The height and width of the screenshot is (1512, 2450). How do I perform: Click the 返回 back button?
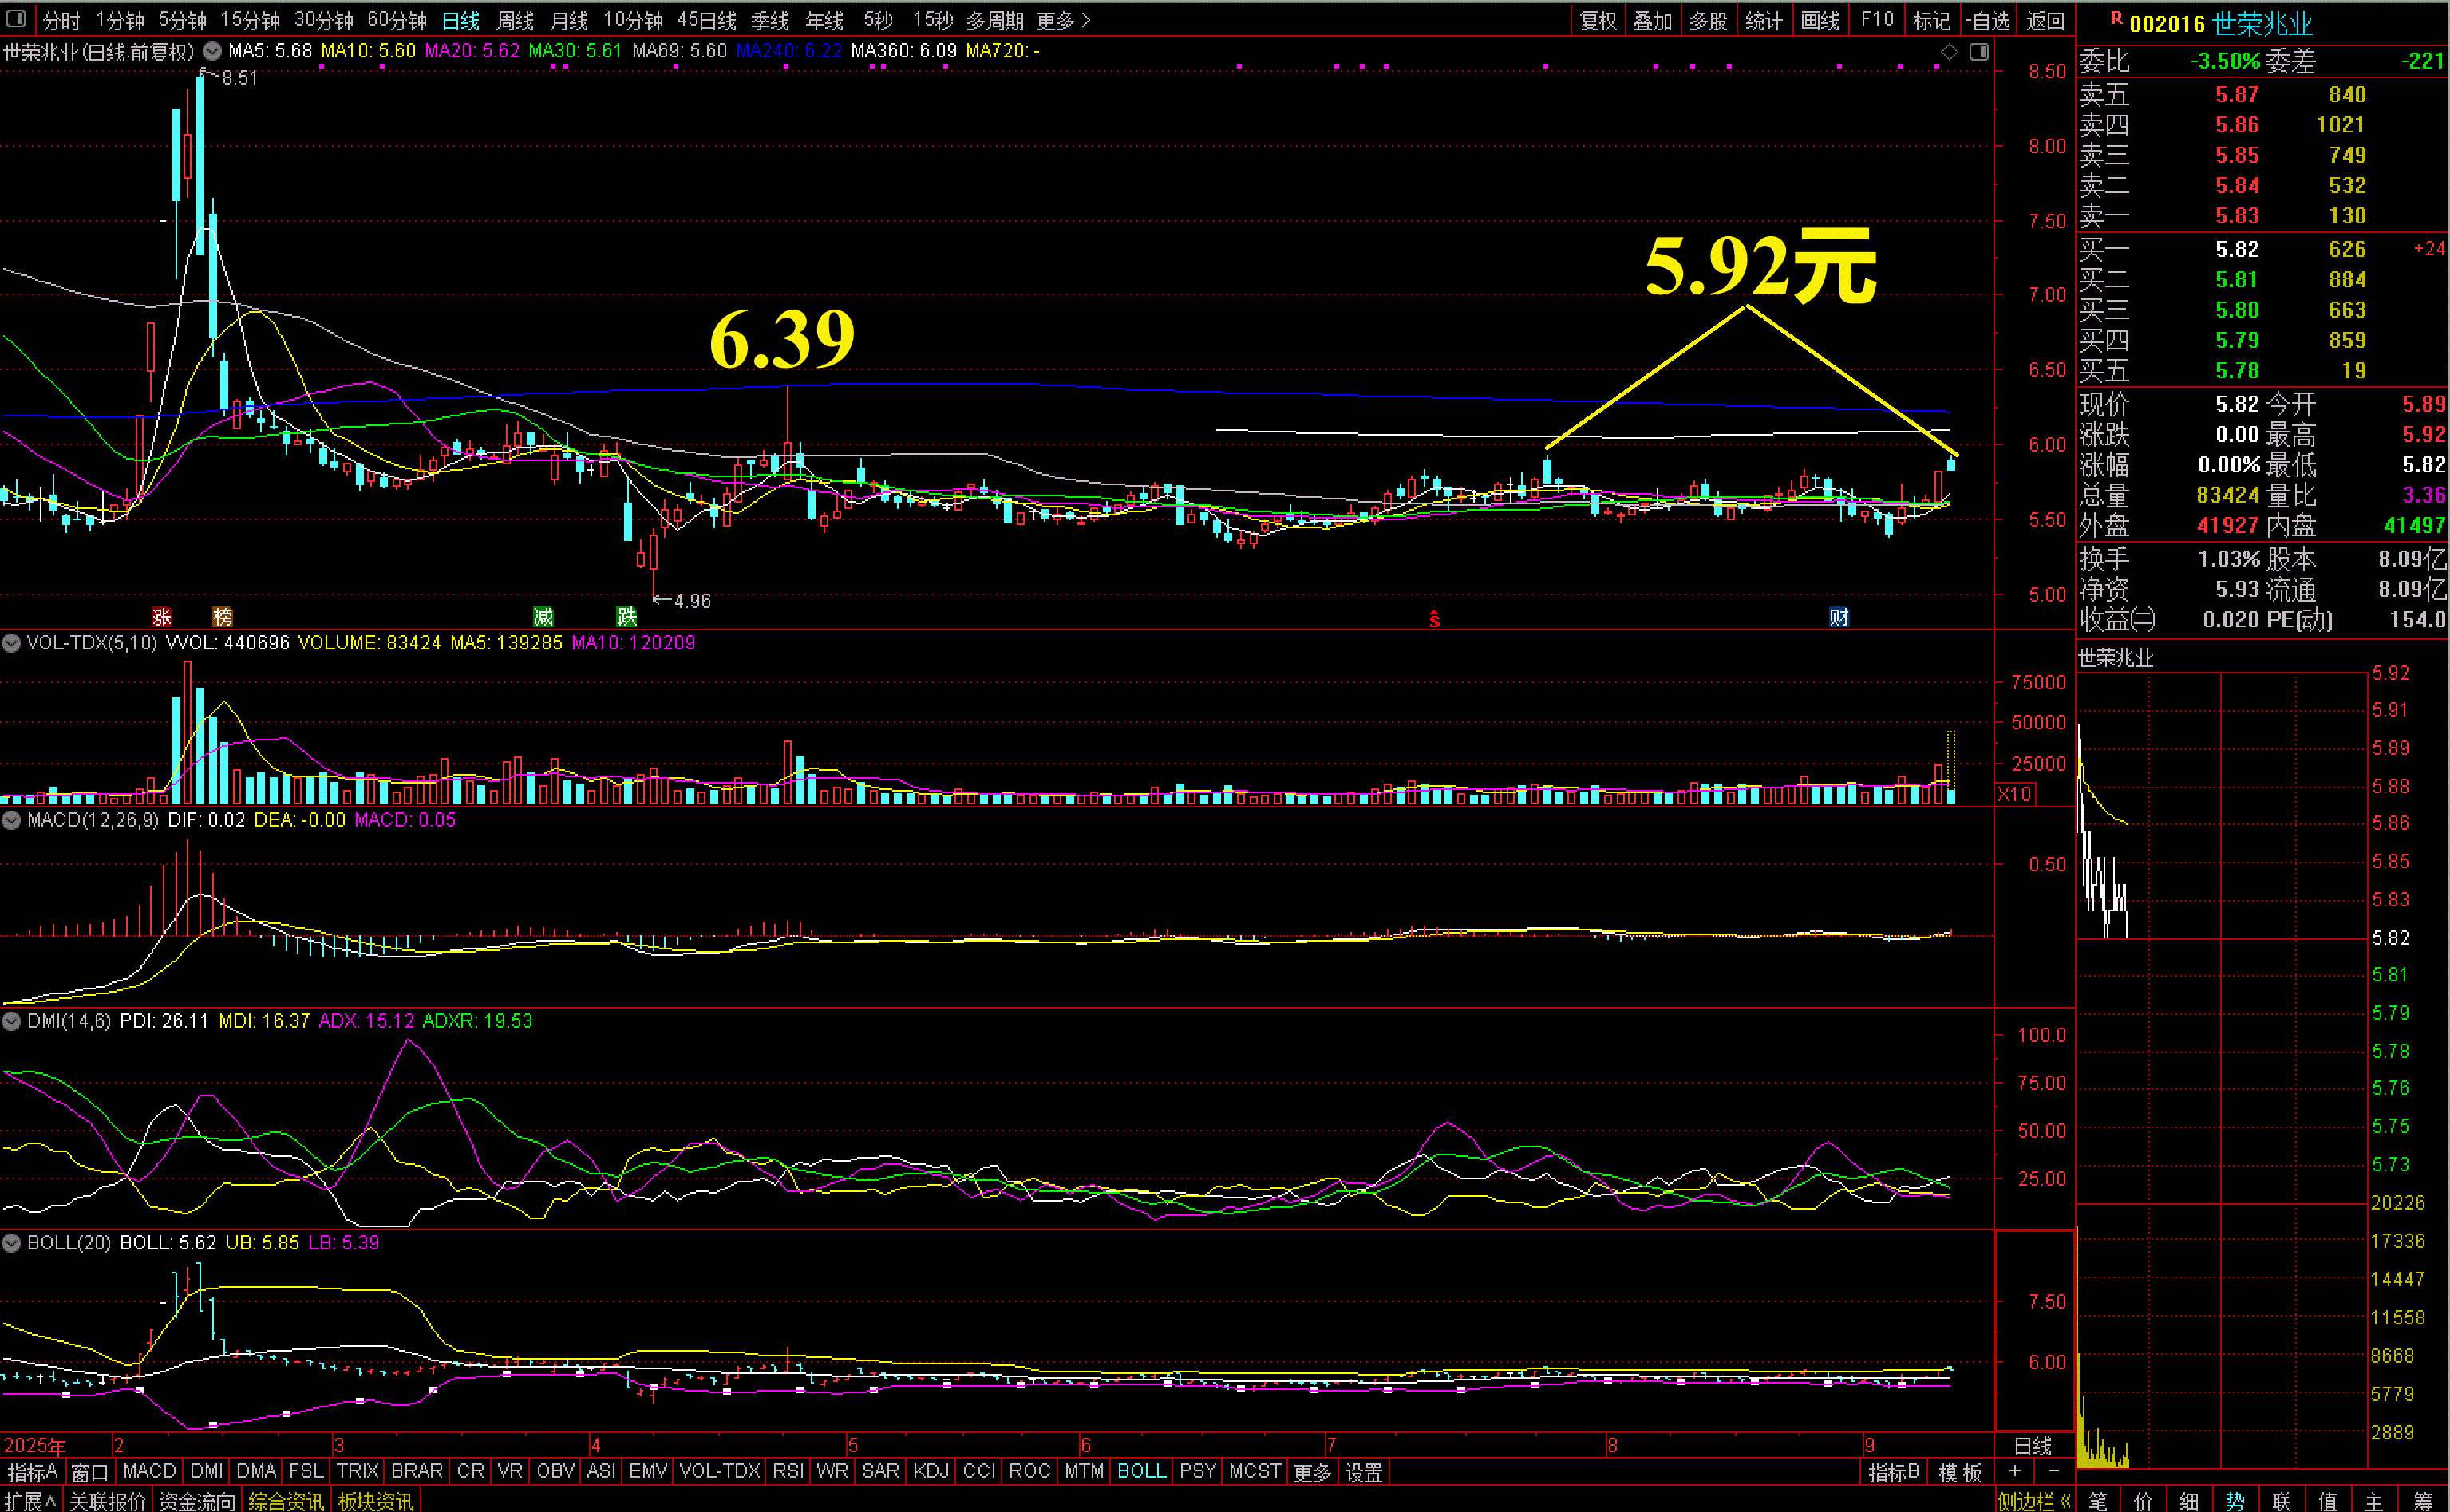tap(2045, 20)
